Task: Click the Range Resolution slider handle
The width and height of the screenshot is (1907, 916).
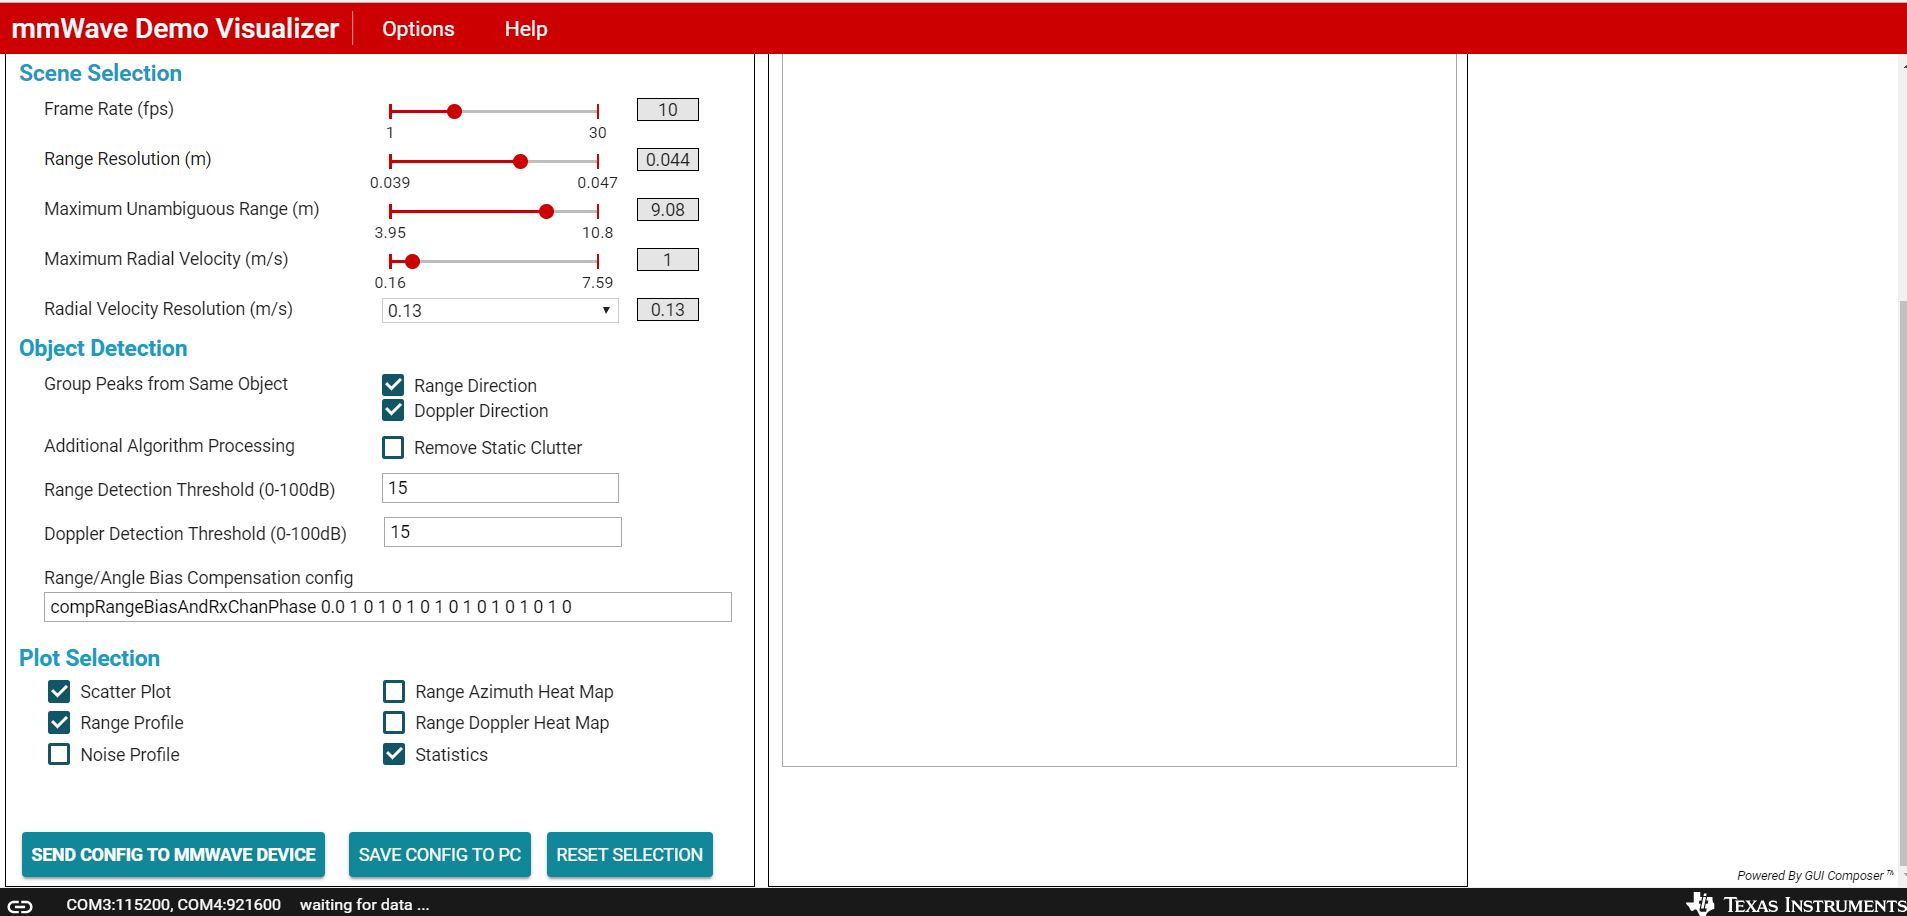Action: pyautogui.click(x=520, y=161)
